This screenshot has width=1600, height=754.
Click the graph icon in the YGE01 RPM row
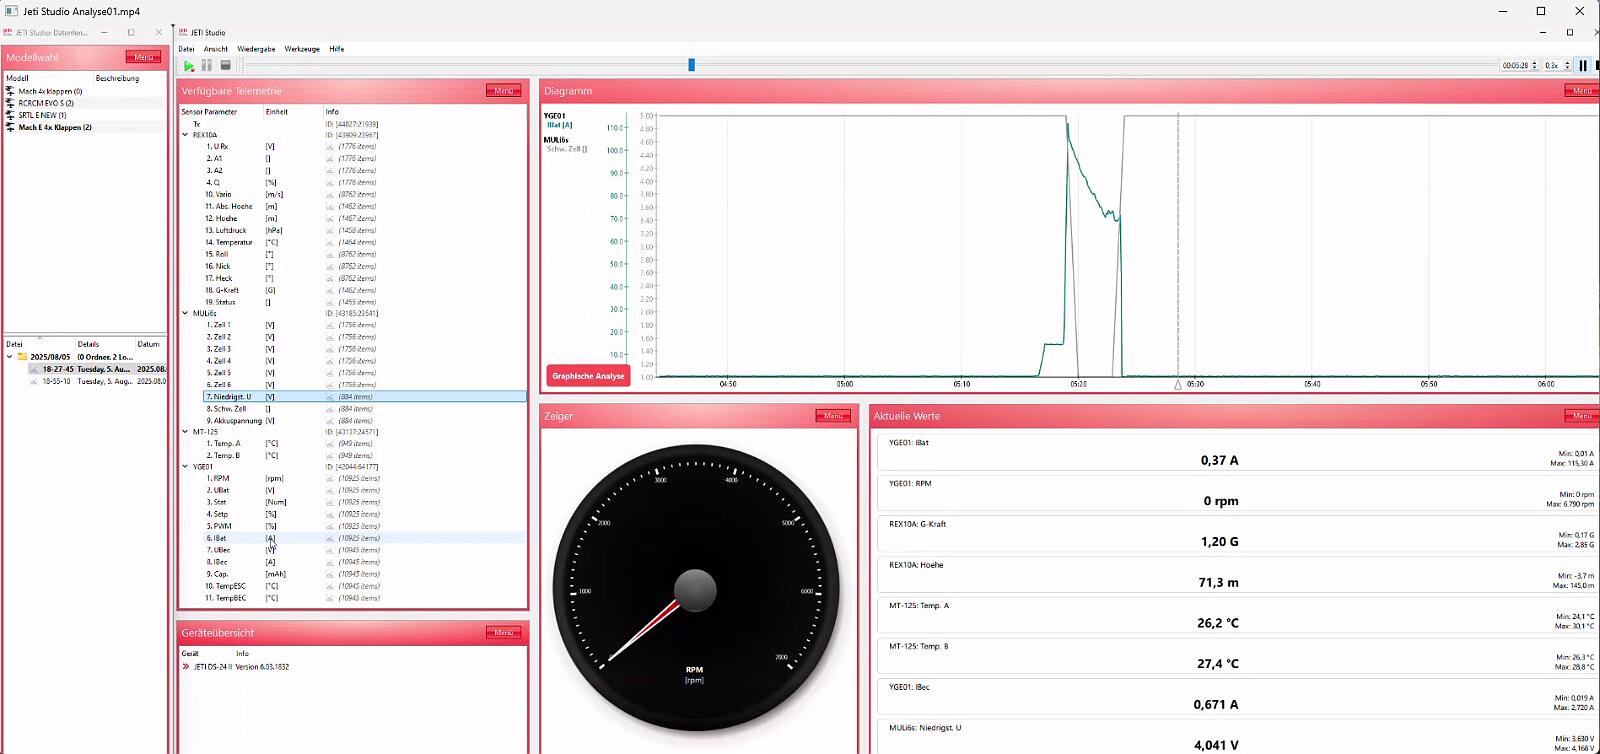click(330, 479)
